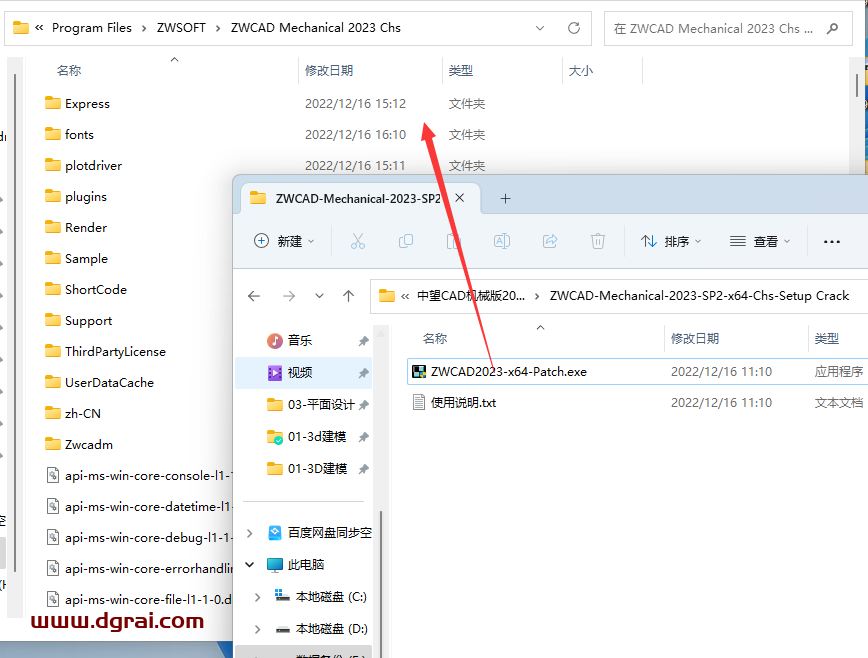The height and width of the screenshot is (658, 868).
Task: Sort front window by 名称 column
Action: point(435,339)
